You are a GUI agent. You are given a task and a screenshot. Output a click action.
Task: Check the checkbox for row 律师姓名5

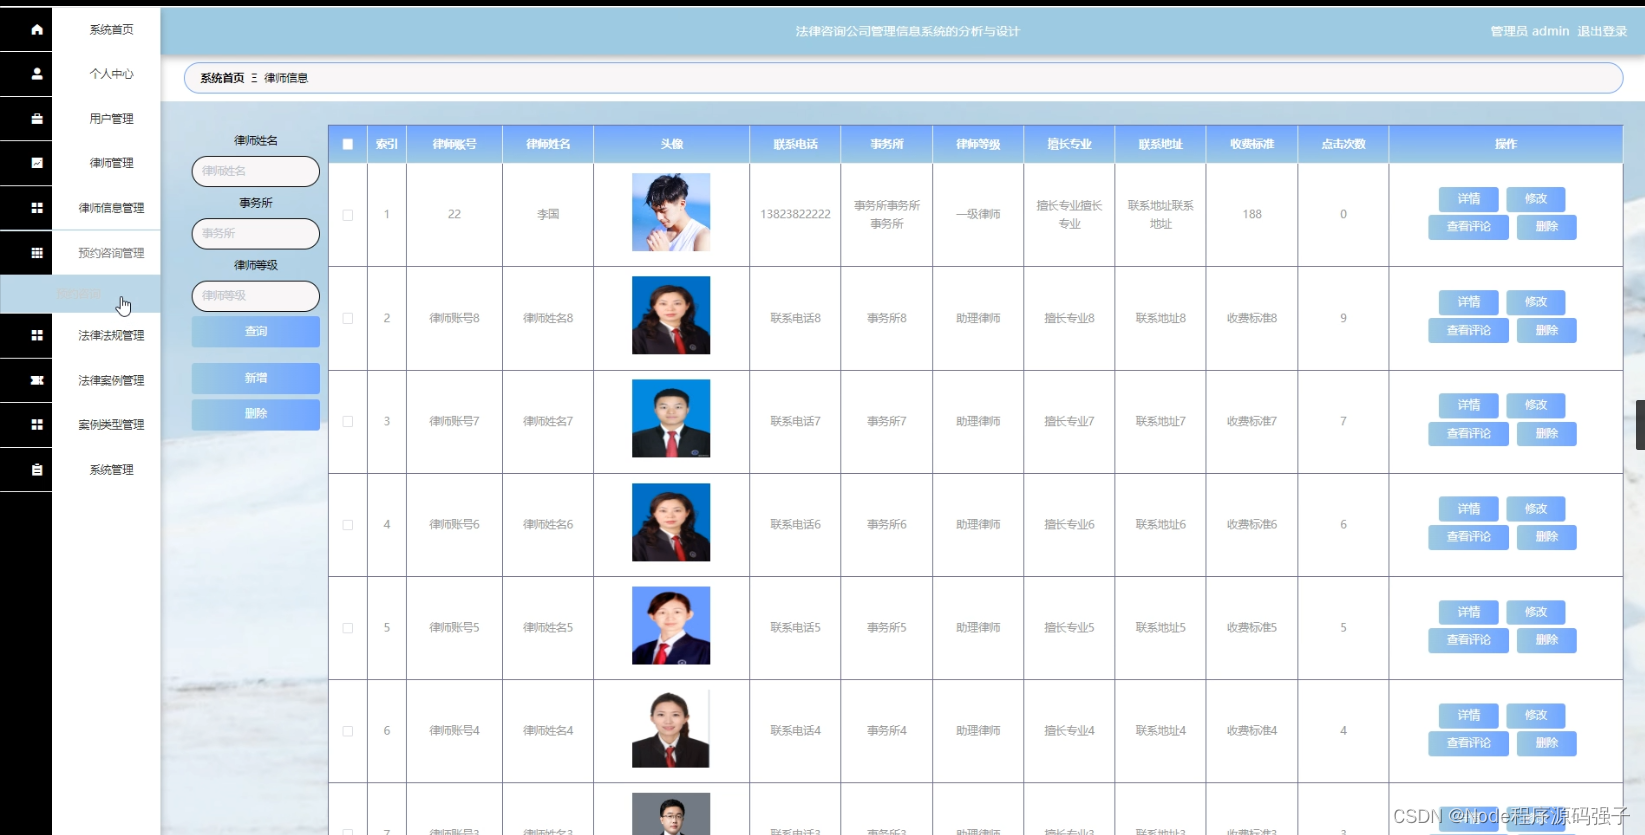coord(348,628)
